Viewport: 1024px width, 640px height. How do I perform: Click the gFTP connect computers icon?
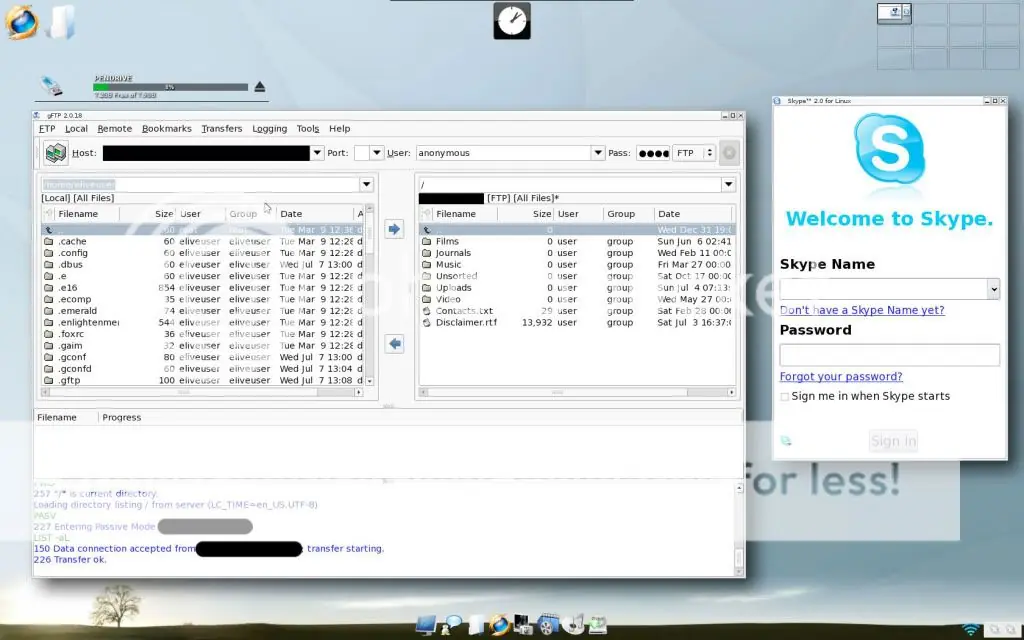pyautogui.click(x=56, y=153)
